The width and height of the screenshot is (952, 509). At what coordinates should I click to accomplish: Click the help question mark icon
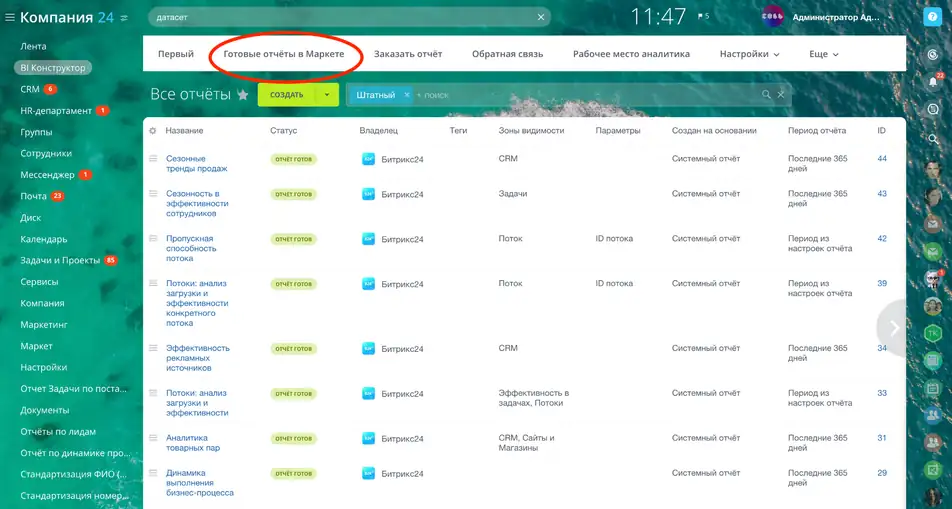932,17
